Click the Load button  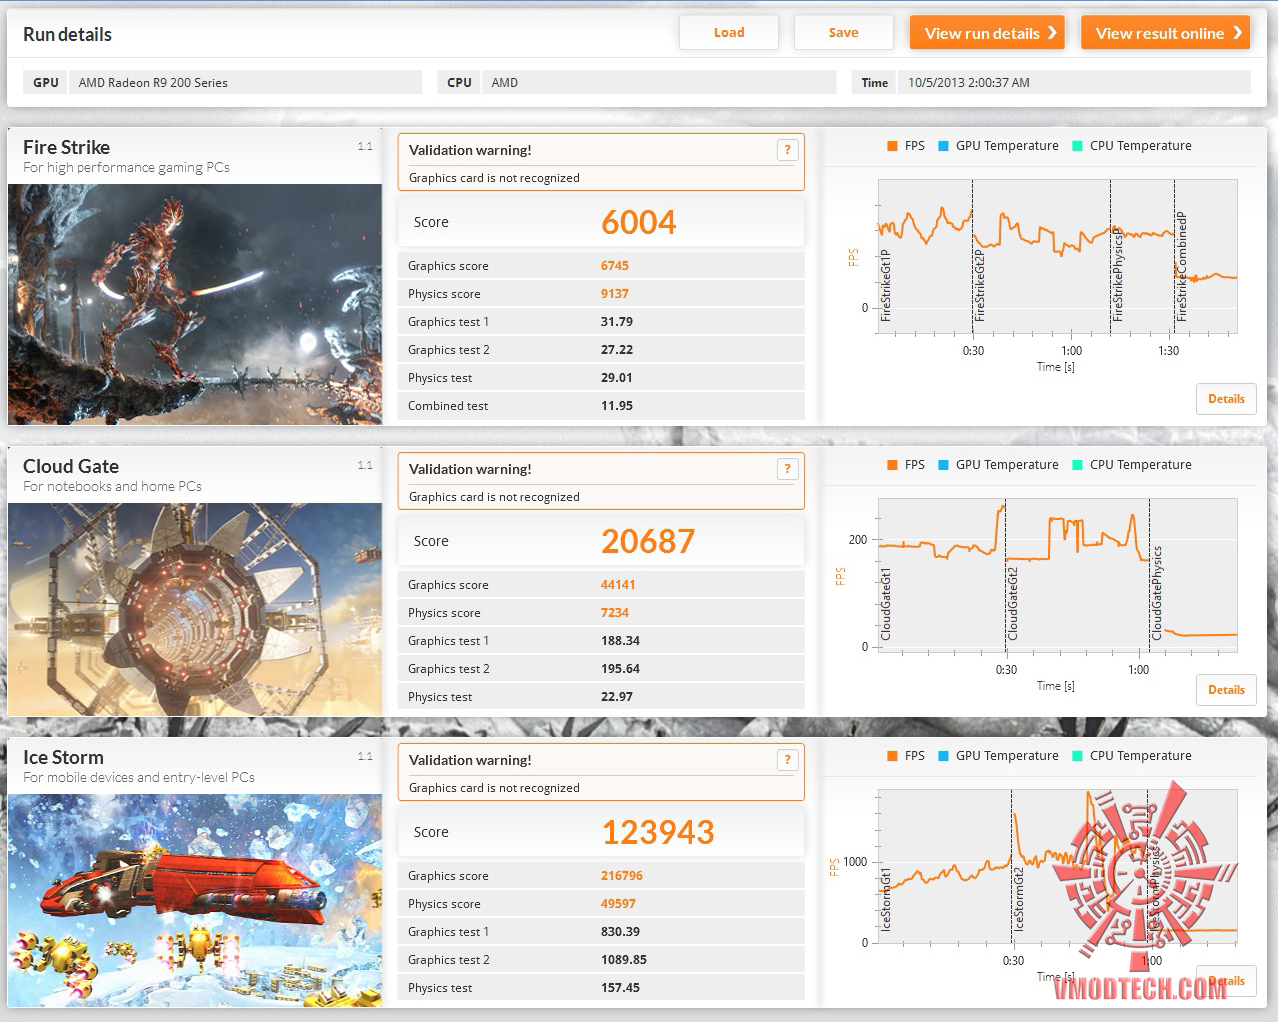point(729,33)
